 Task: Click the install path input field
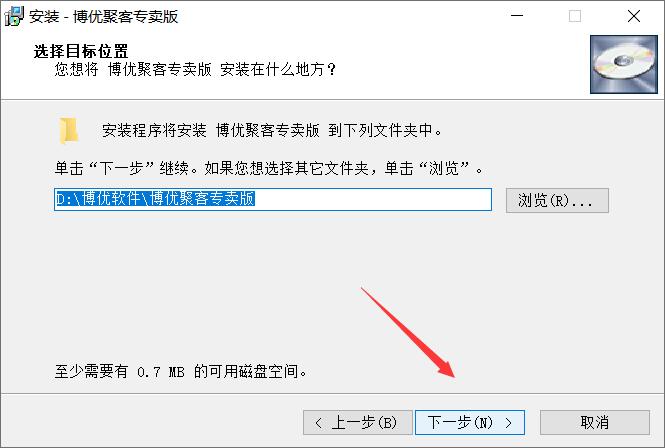tap(273, 199)
